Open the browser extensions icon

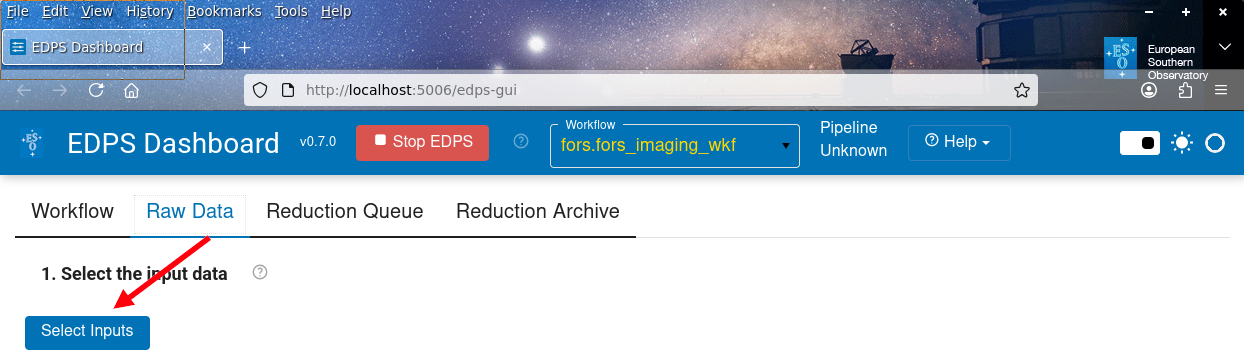pyautogui.click(x=1185, y=90)
